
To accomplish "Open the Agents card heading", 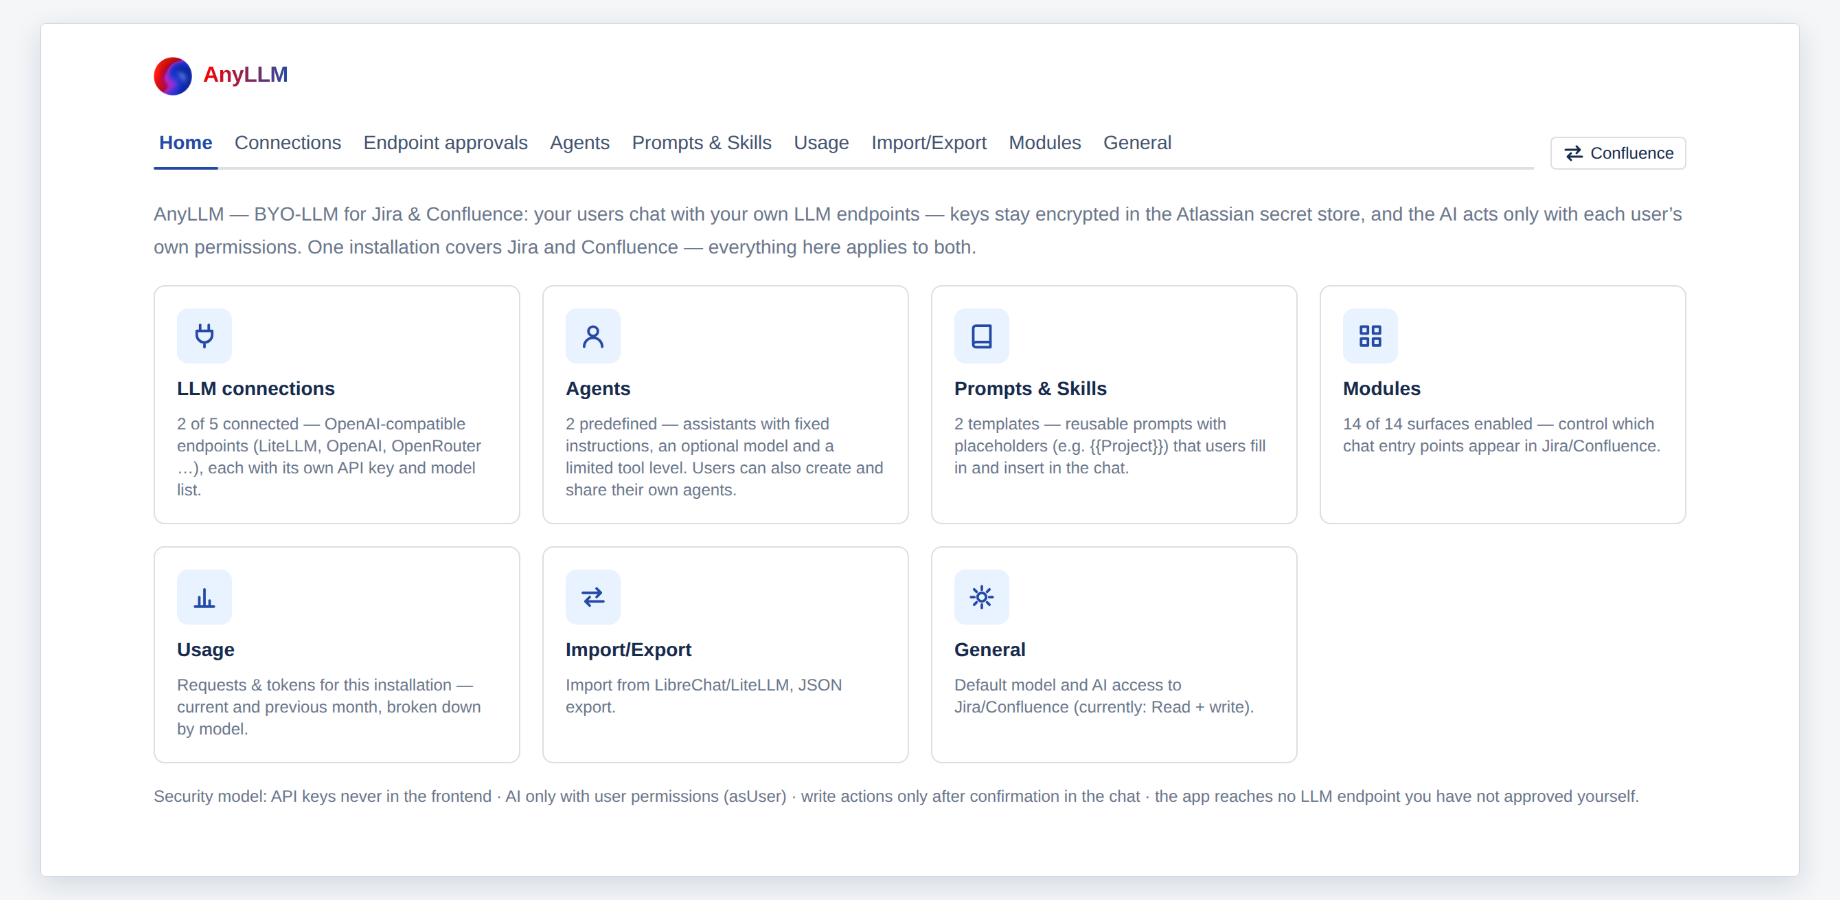I will coord(598,389).
